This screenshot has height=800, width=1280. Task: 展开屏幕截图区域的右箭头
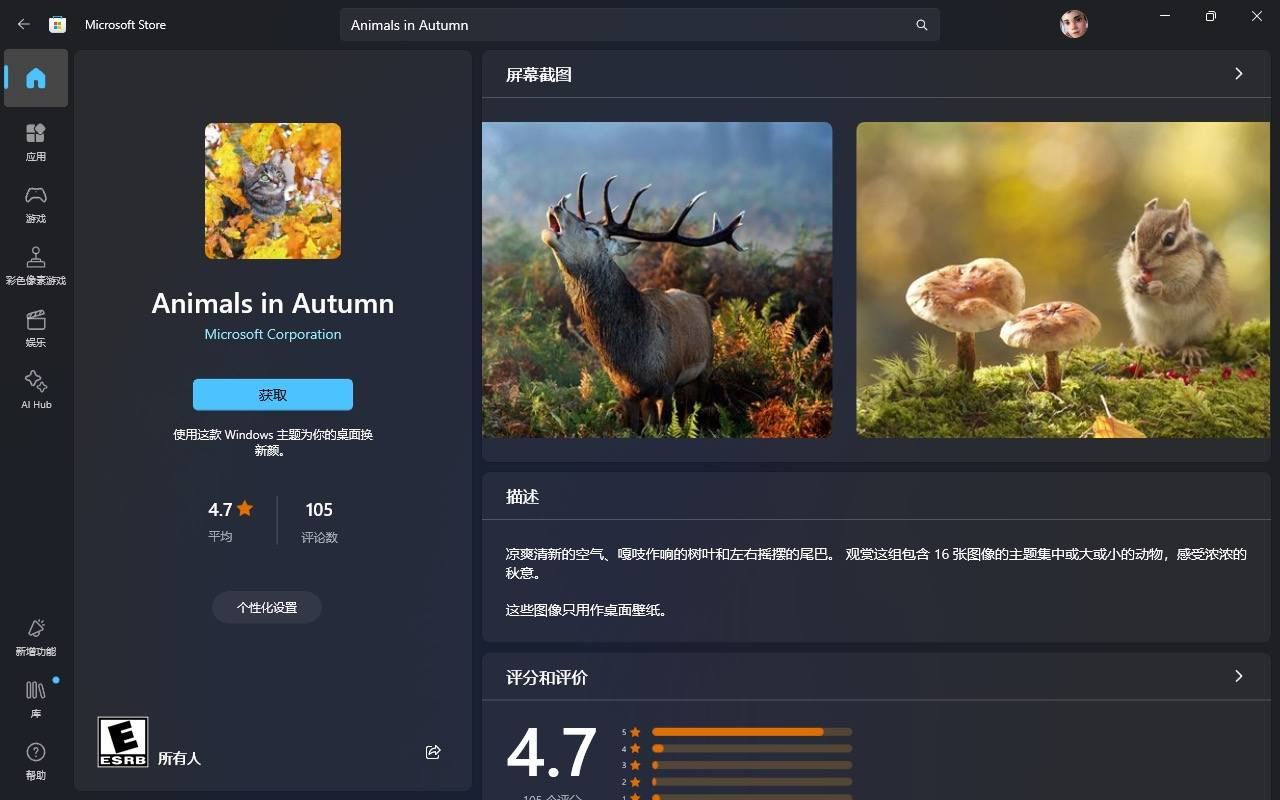(1238, 73)
